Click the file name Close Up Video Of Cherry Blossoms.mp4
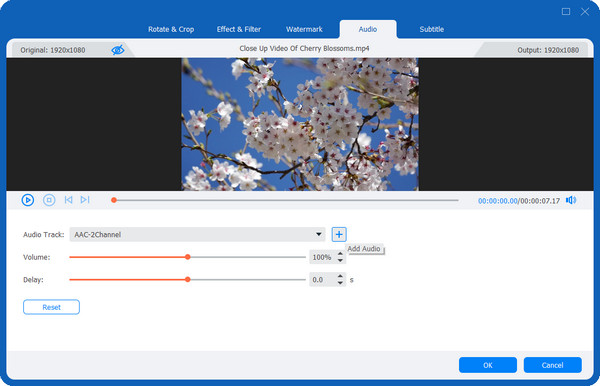Image resolution: width=600 pixels, height=386 pixels. coord(304,49)
